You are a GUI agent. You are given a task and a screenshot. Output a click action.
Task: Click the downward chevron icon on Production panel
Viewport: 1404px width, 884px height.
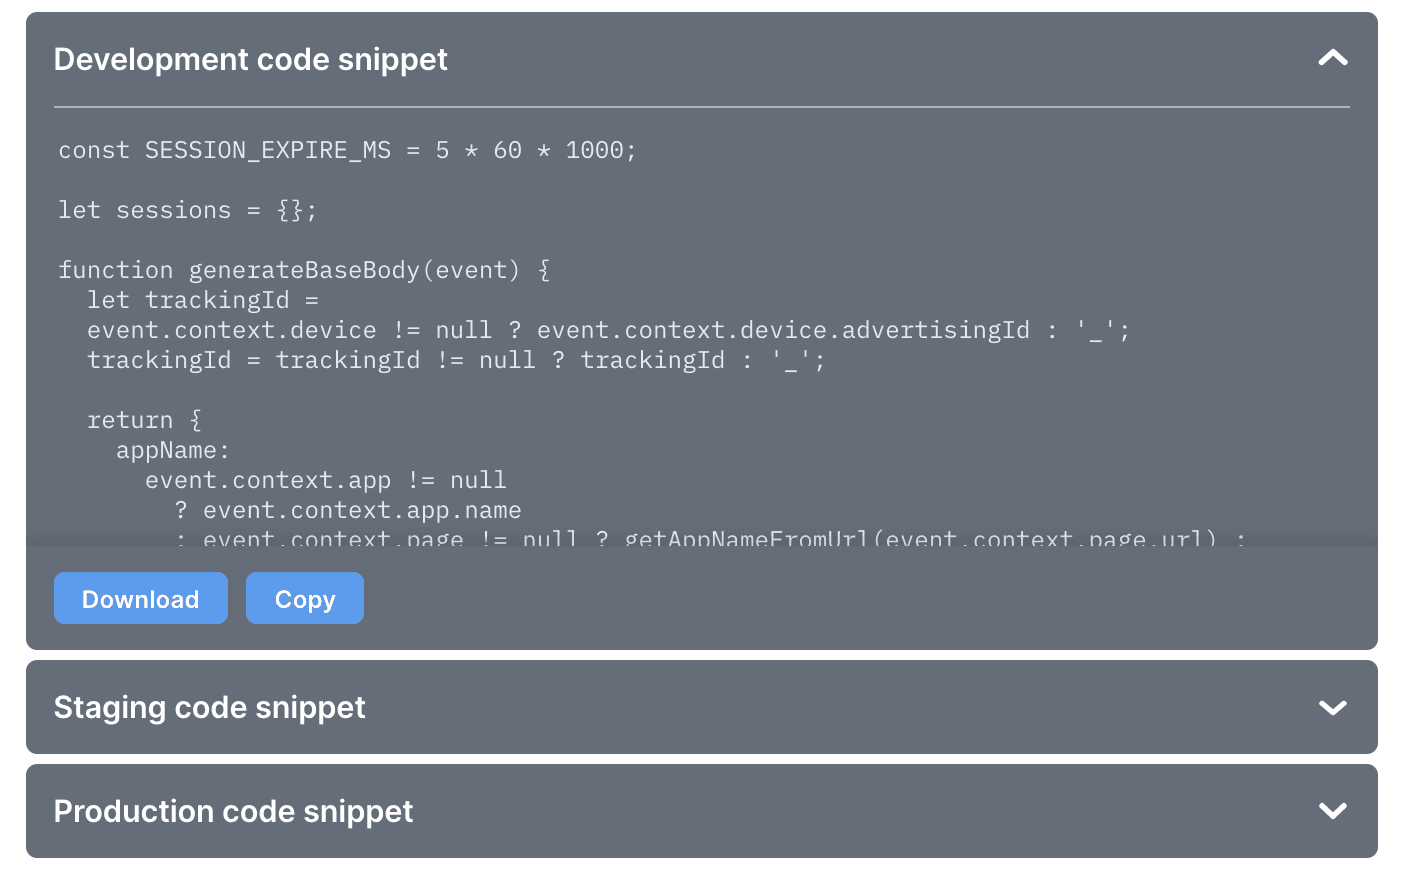point(1332,811)
